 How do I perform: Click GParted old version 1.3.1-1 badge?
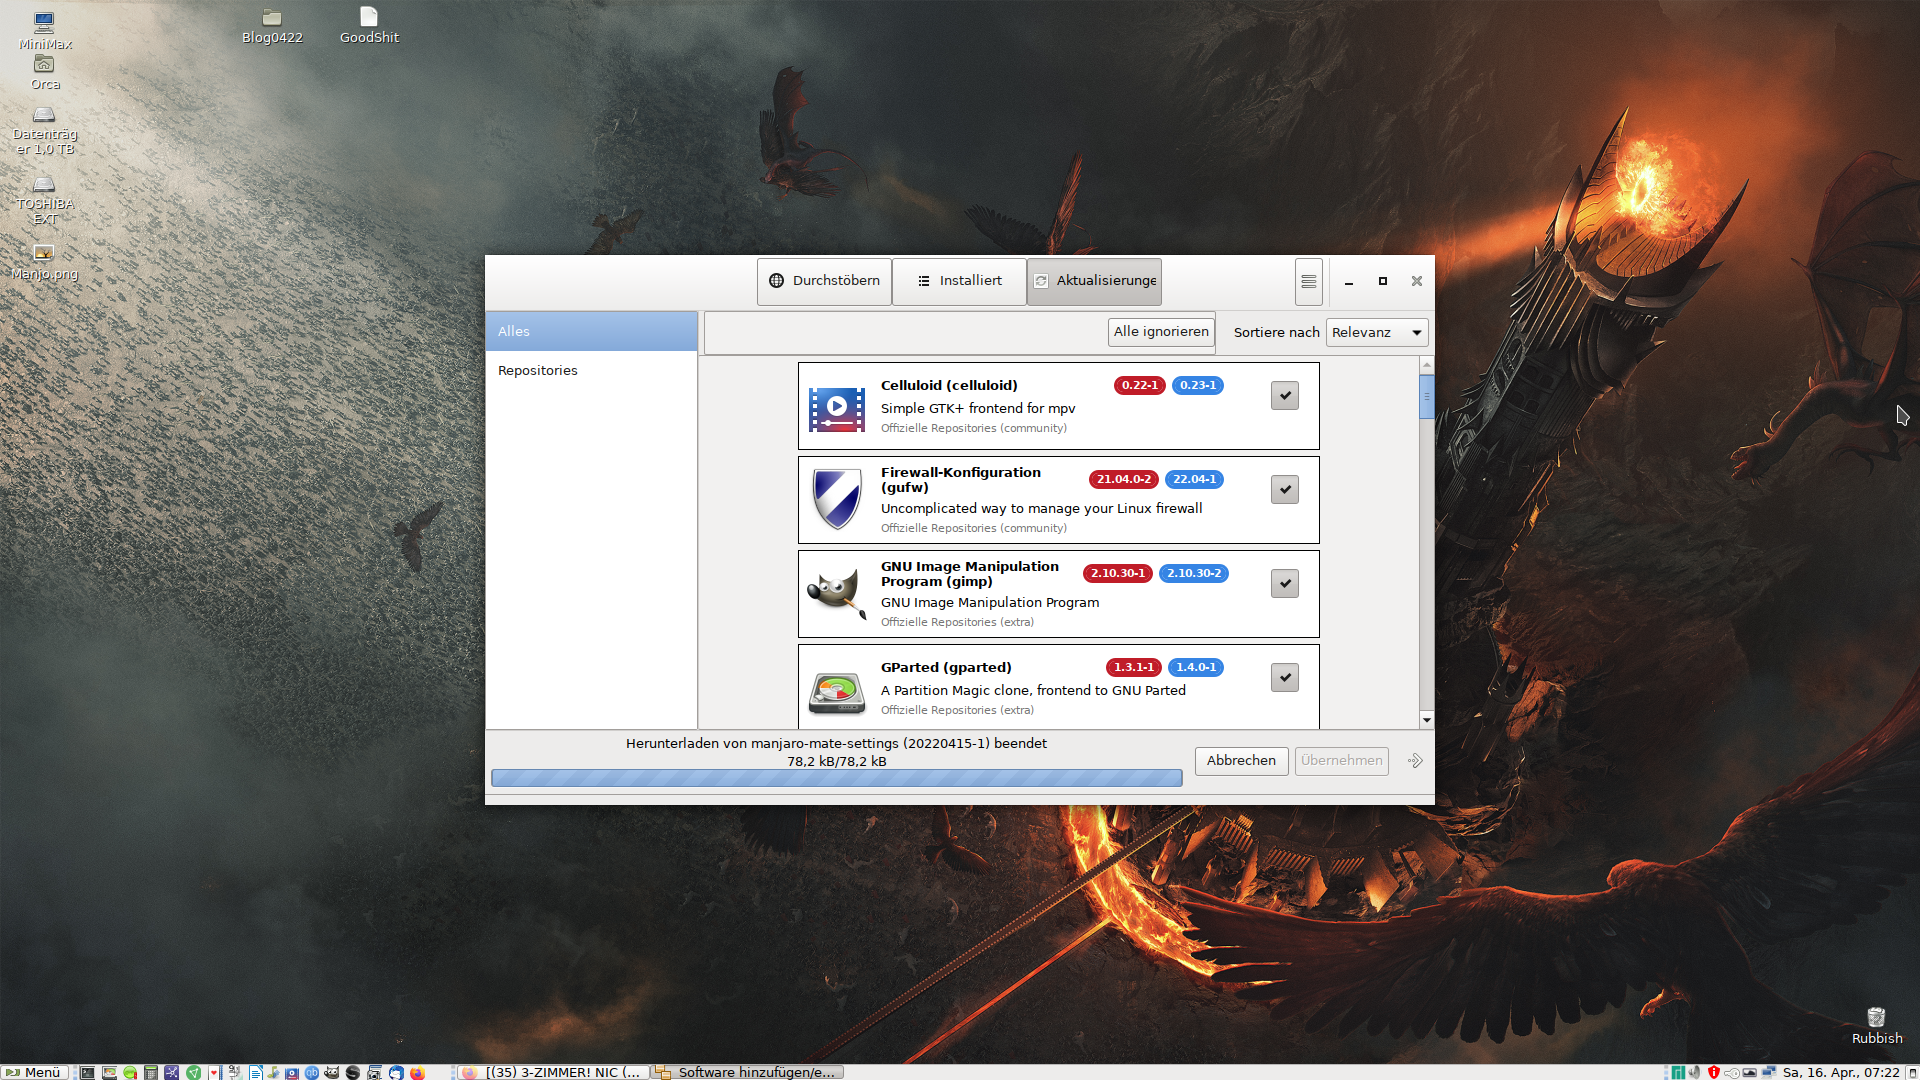[1134, 667]
